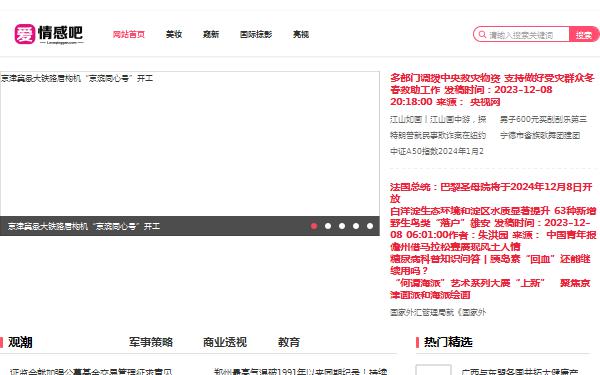Select the fifth carousel dot

[370, 226]
